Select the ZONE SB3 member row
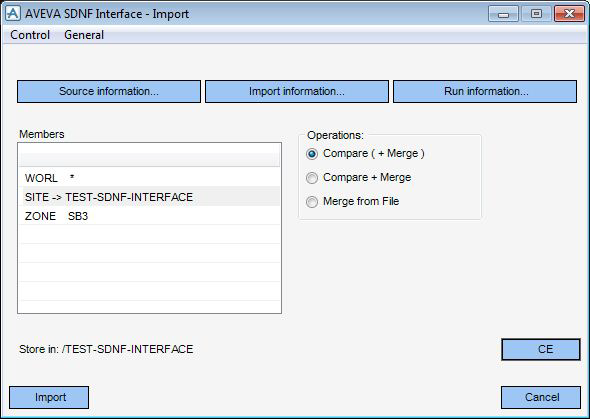 [149, 216]
